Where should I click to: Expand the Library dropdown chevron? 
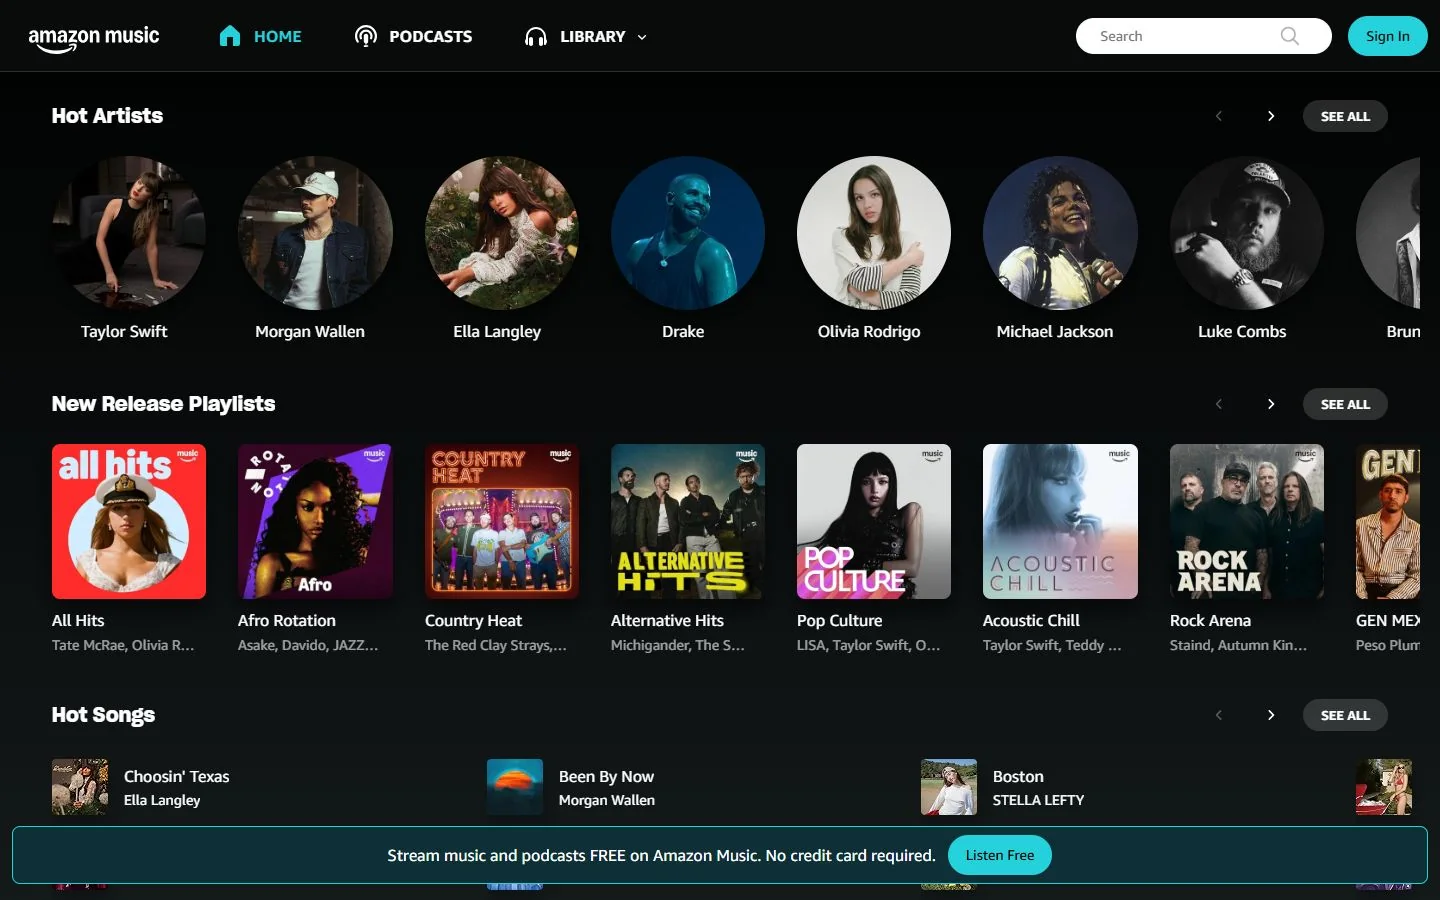pos(642,37)
